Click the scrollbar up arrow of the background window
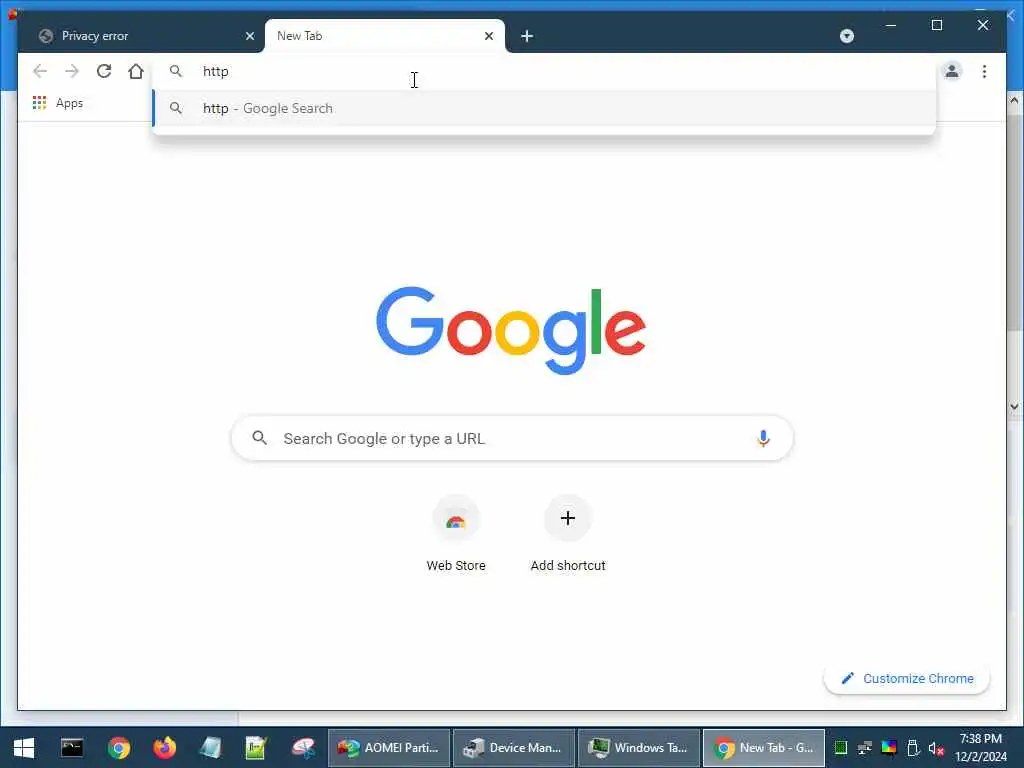 point(1014,101)
